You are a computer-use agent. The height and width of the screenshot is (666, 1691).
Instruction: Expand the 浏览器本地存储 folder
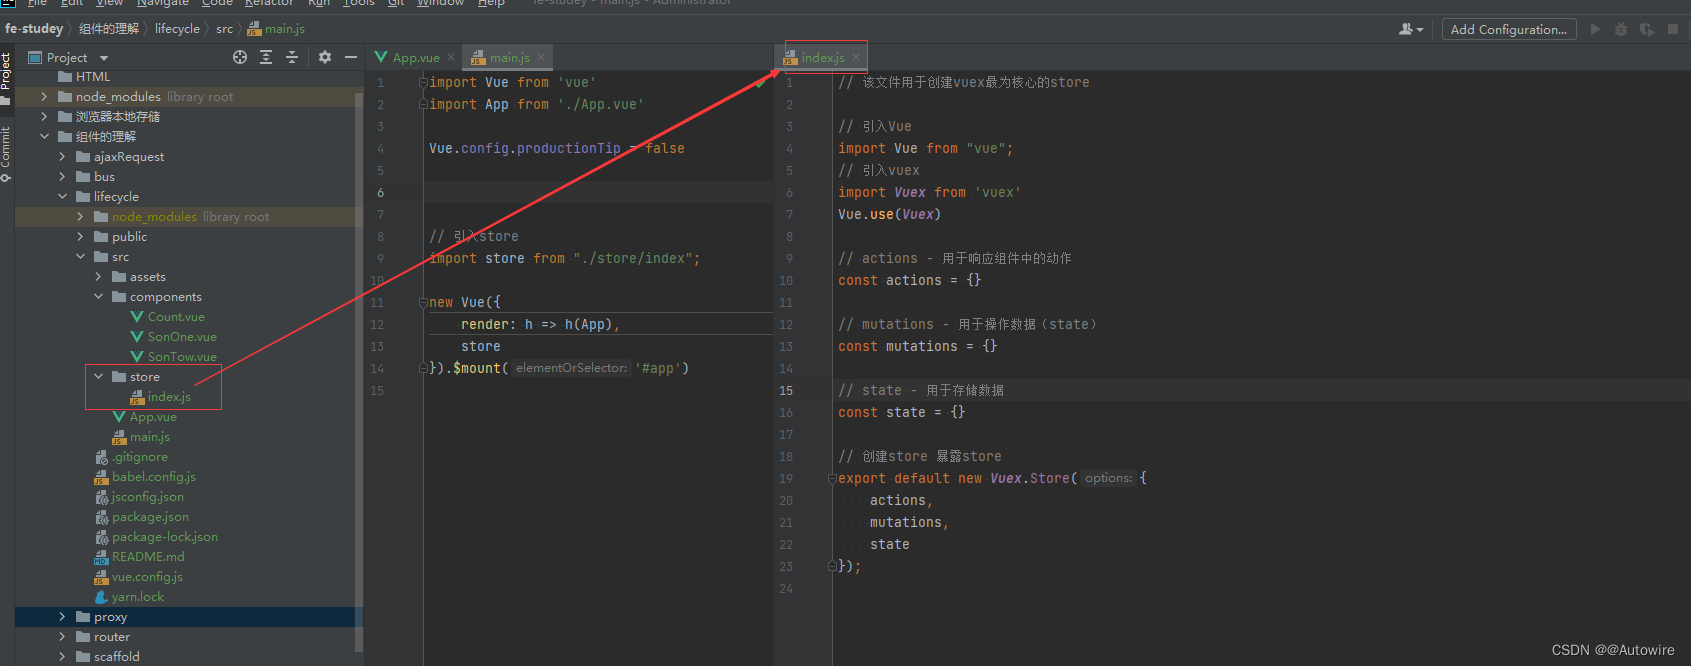pyautogui.click(x=44, y=117)
